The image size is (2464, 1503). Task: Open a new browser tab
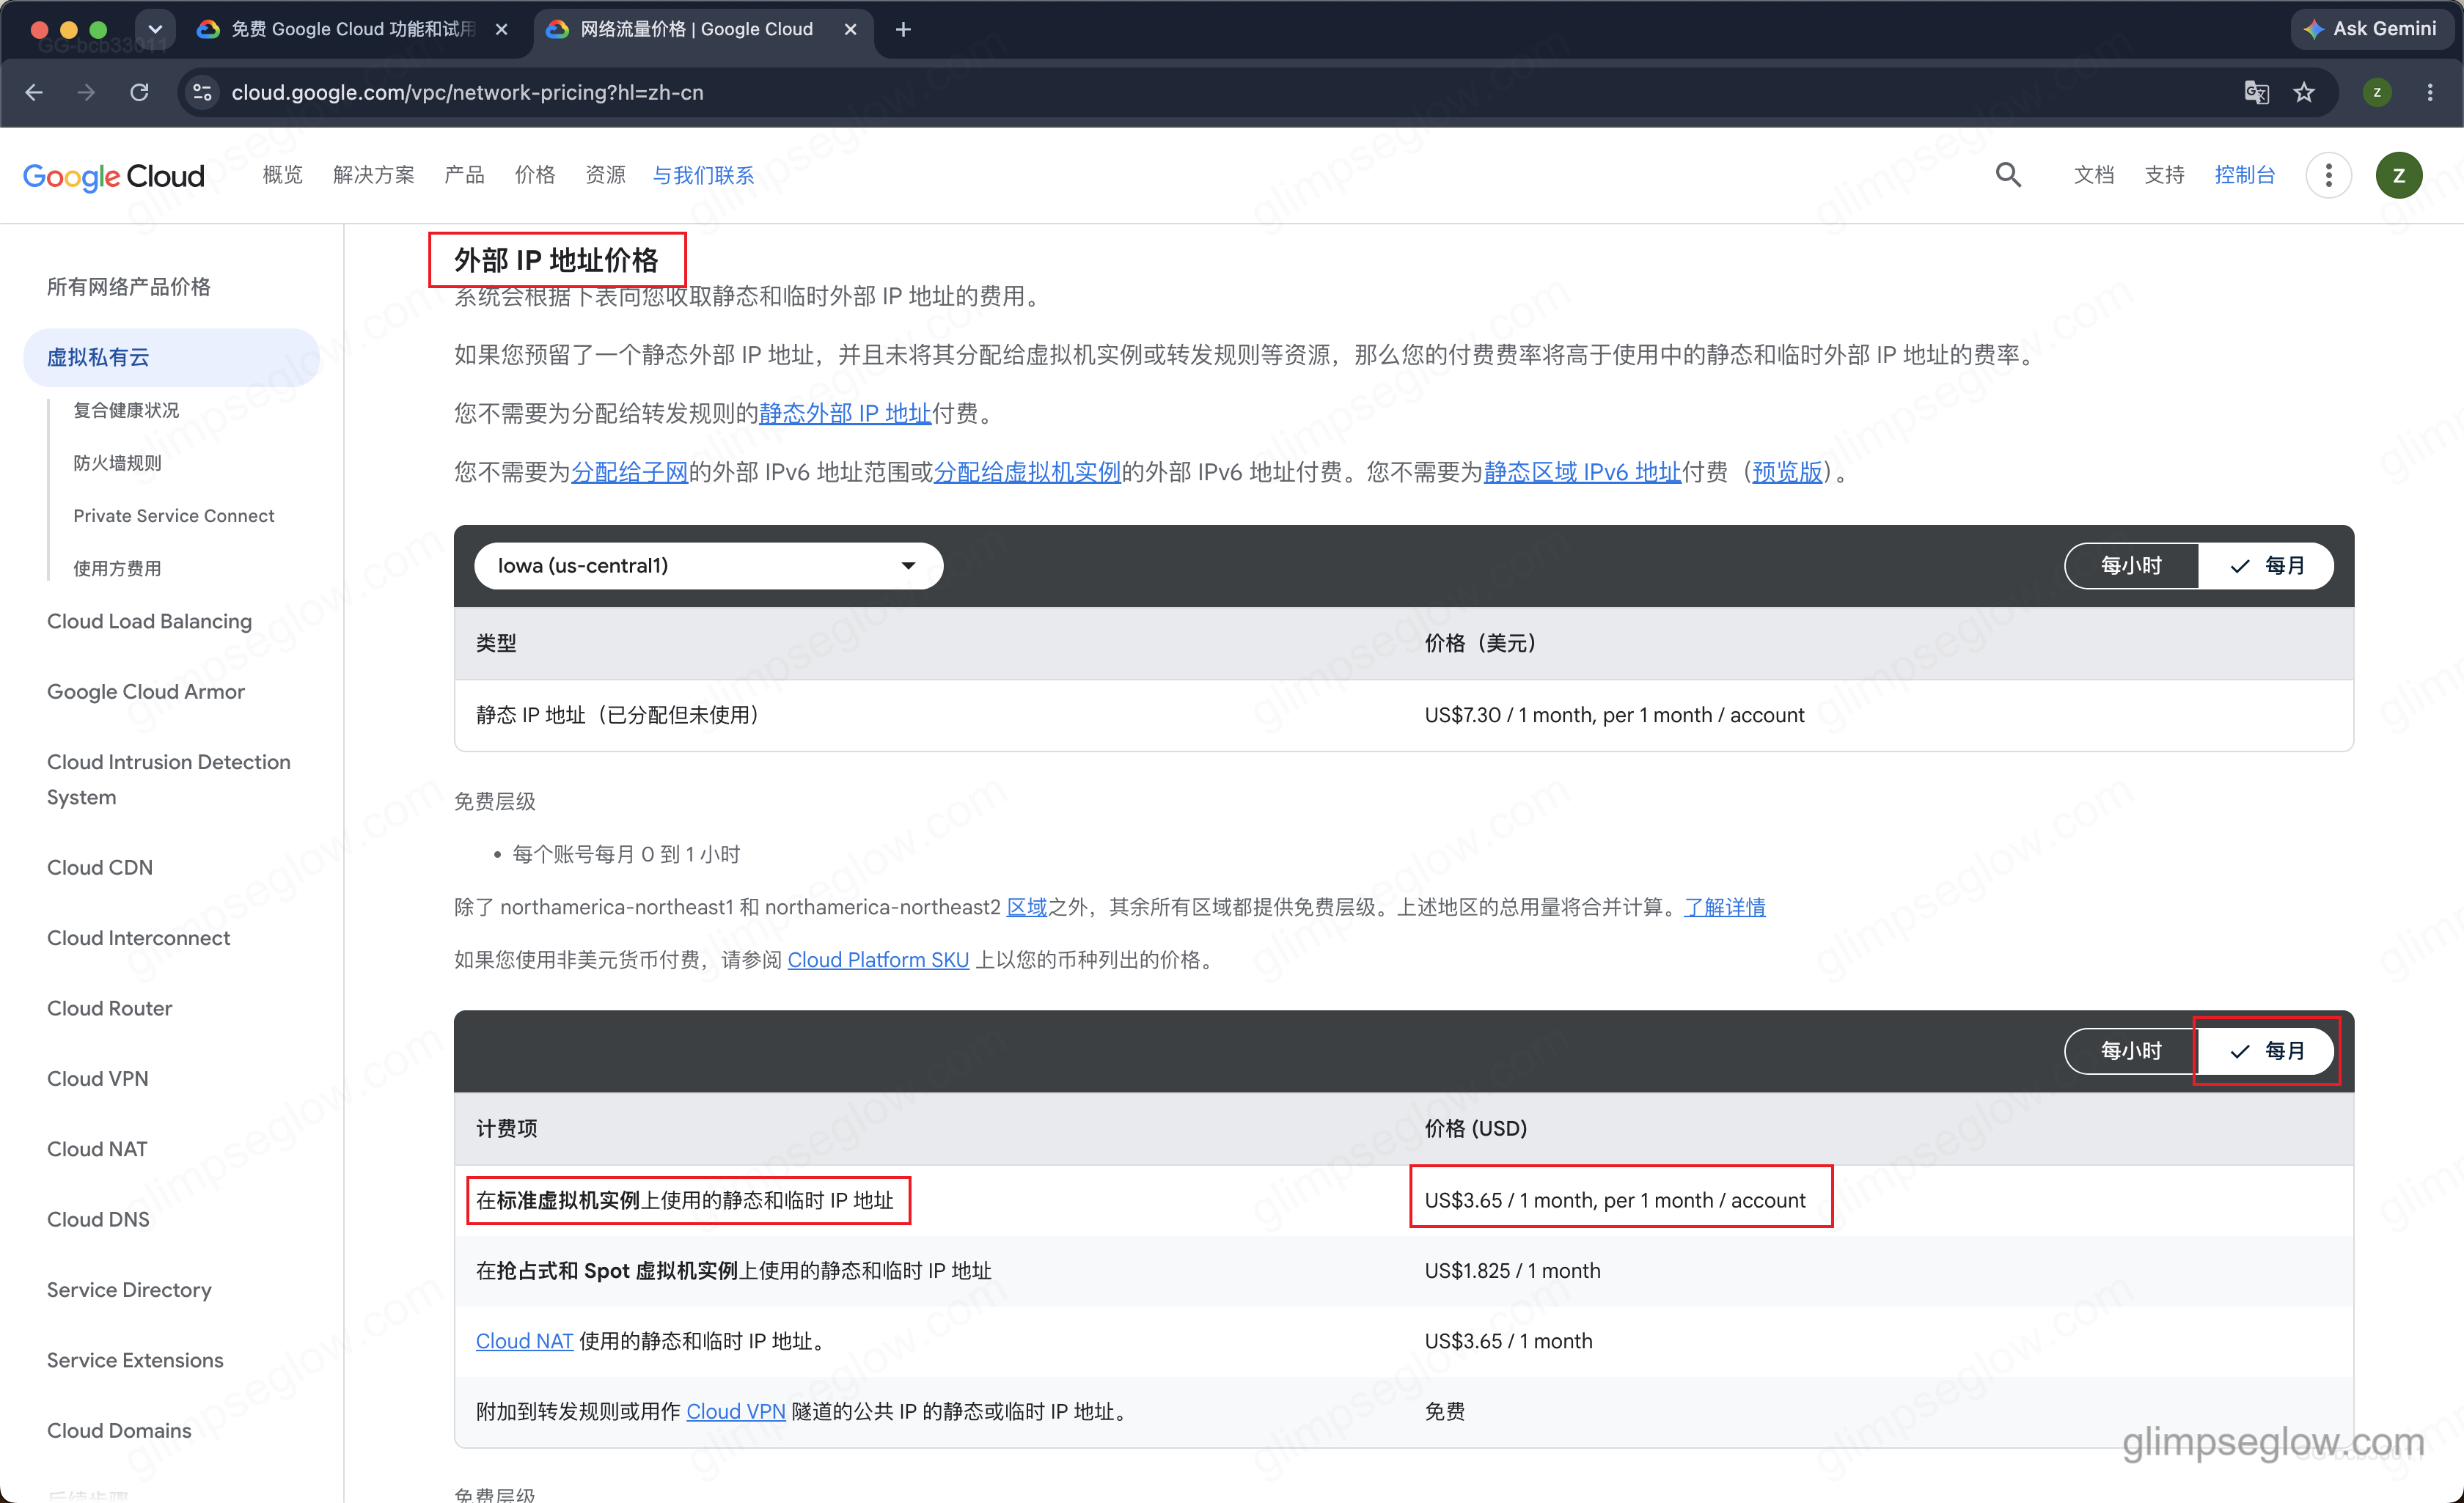[x=903, y=29]
